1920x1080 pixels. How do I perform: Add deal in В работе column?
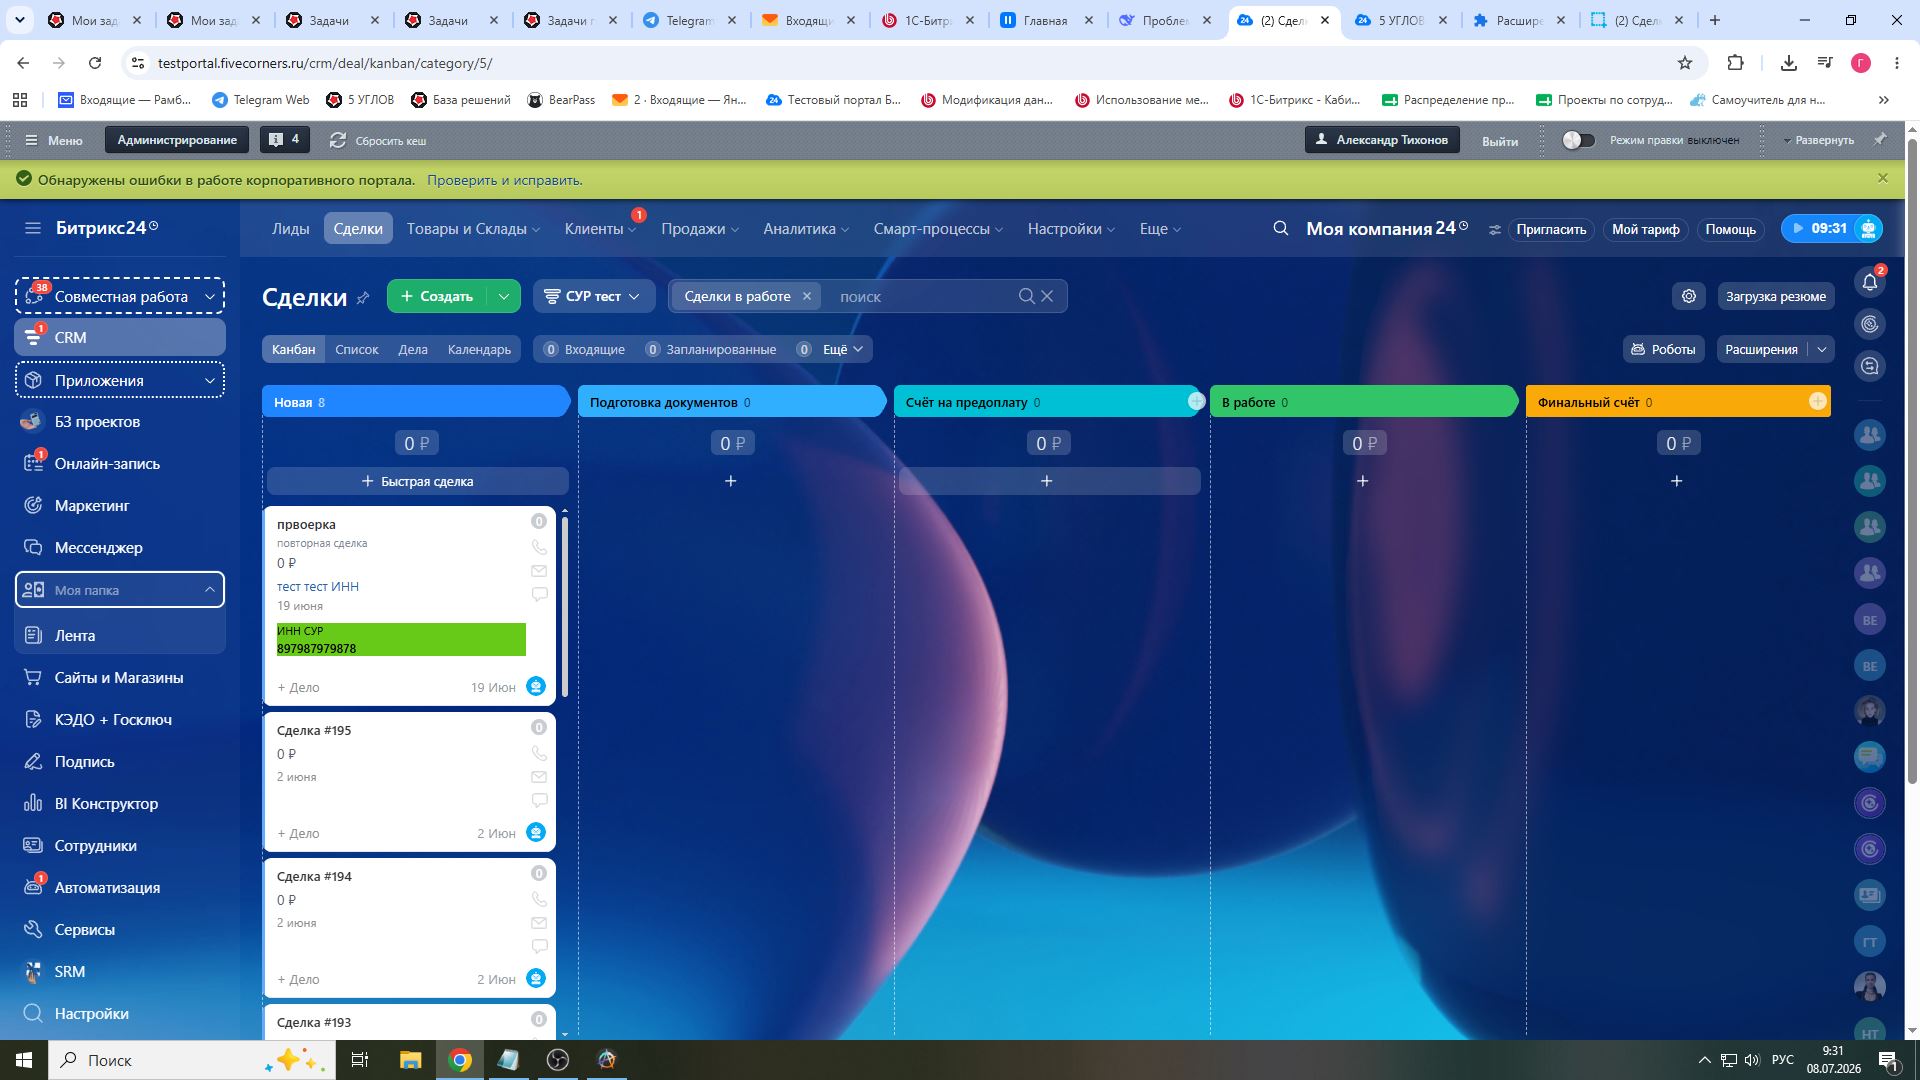(x=1363, y=481)
